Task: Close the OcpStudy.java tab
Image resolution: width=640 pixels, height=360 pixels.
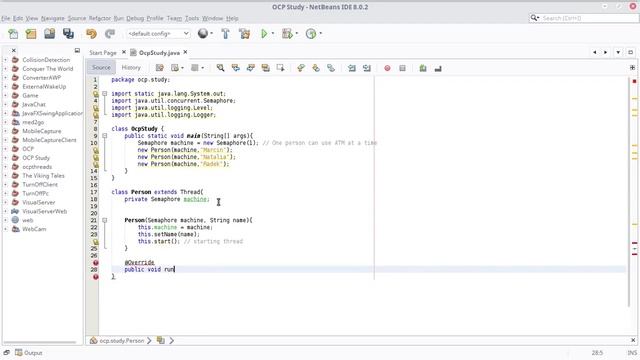Action: coord(185,52)
